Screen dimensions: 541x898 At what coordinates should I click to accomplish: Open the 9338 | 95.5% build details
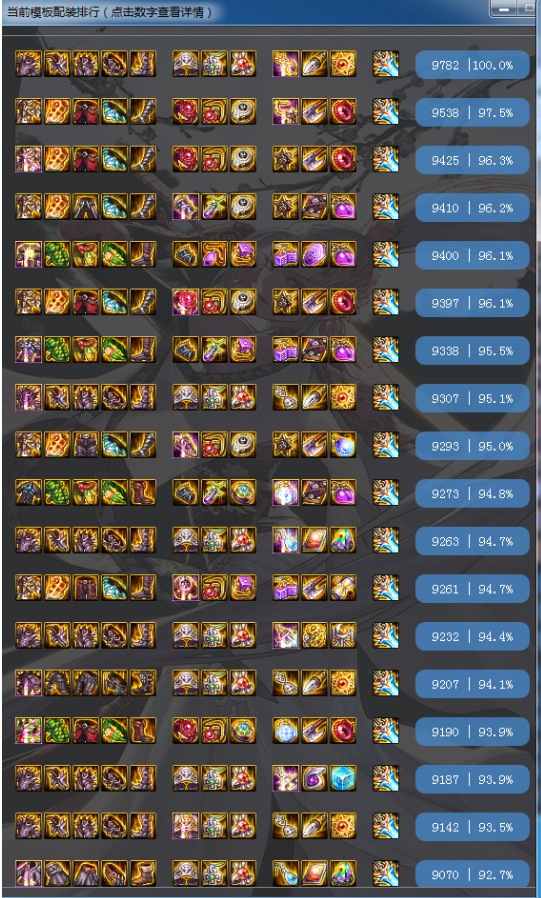pyautogui.click(x=472, y=350)
